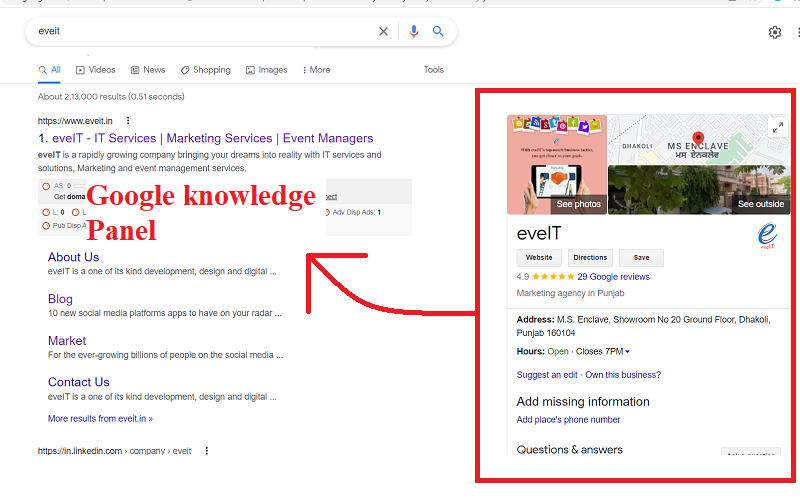Open the Tools options
This screenshot has width=800, height=500.
click(x=434, y=70)
